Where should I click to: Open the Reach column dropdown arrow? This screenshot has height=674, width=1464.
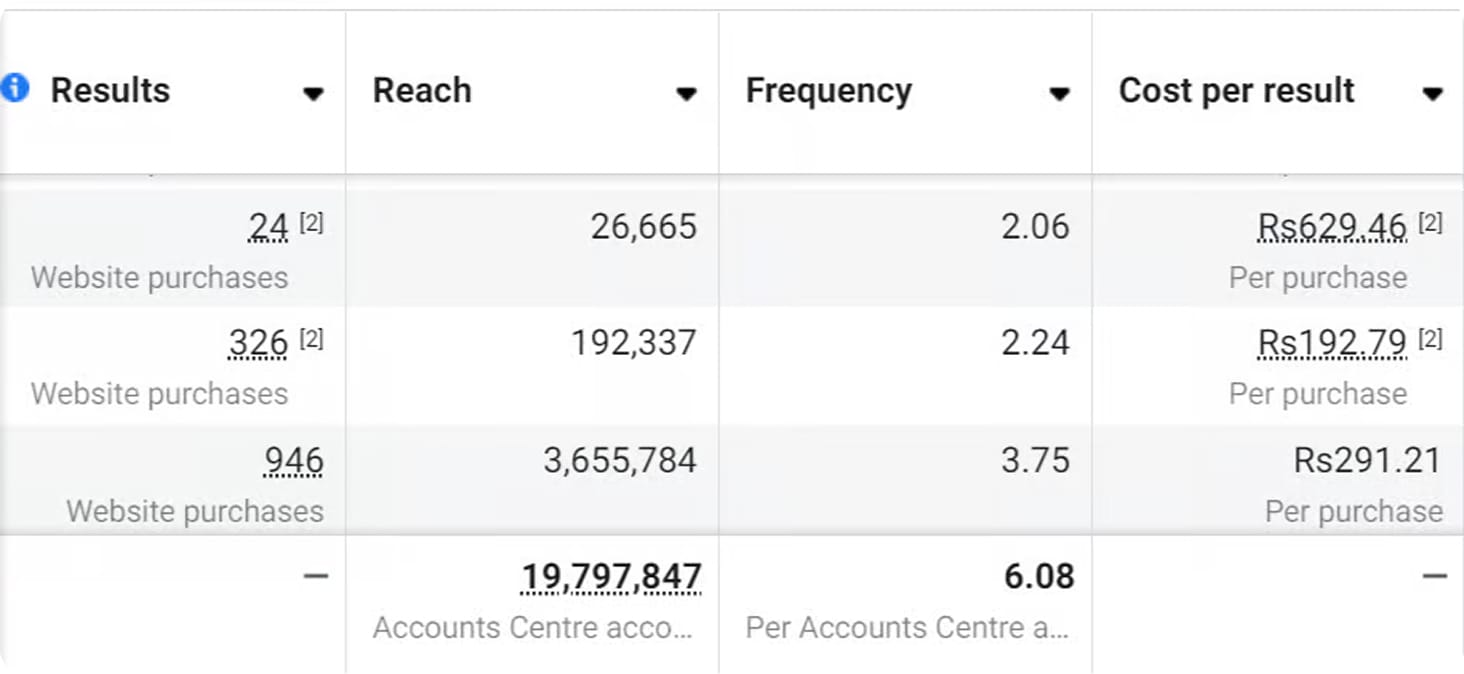[686, 94]
